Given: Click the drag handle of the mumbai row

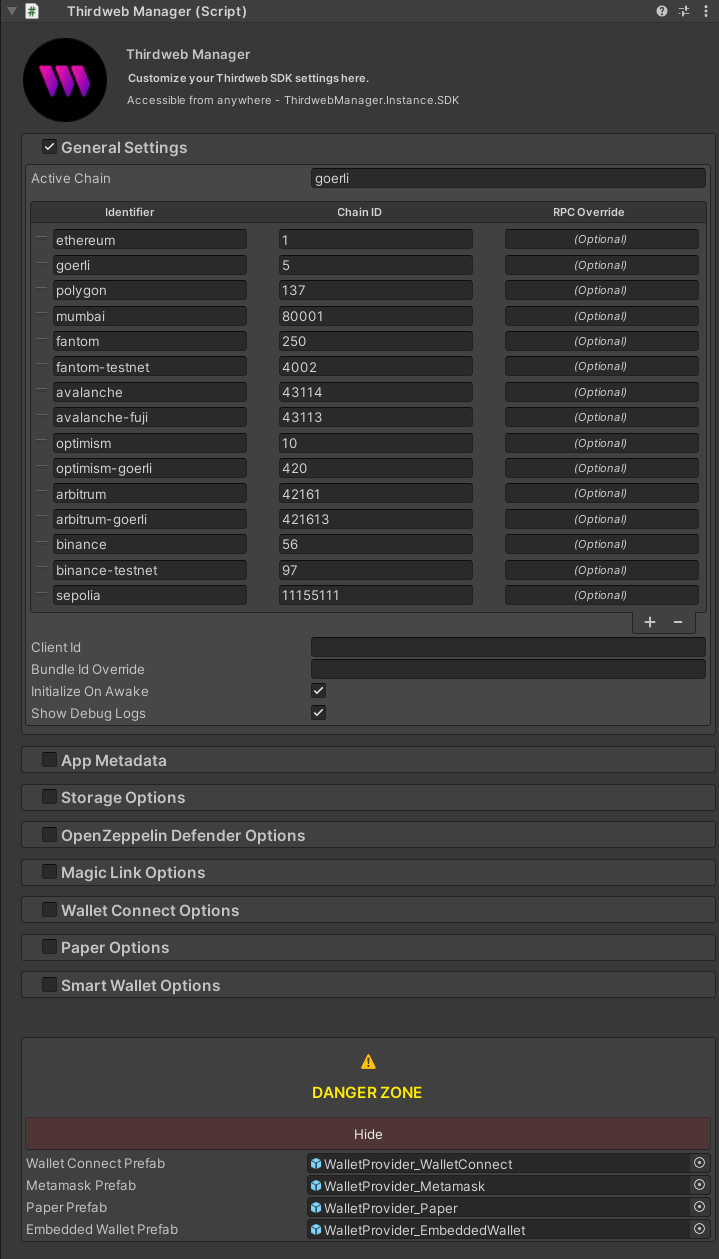Looking at the screenshot, I should coord(41,316).
